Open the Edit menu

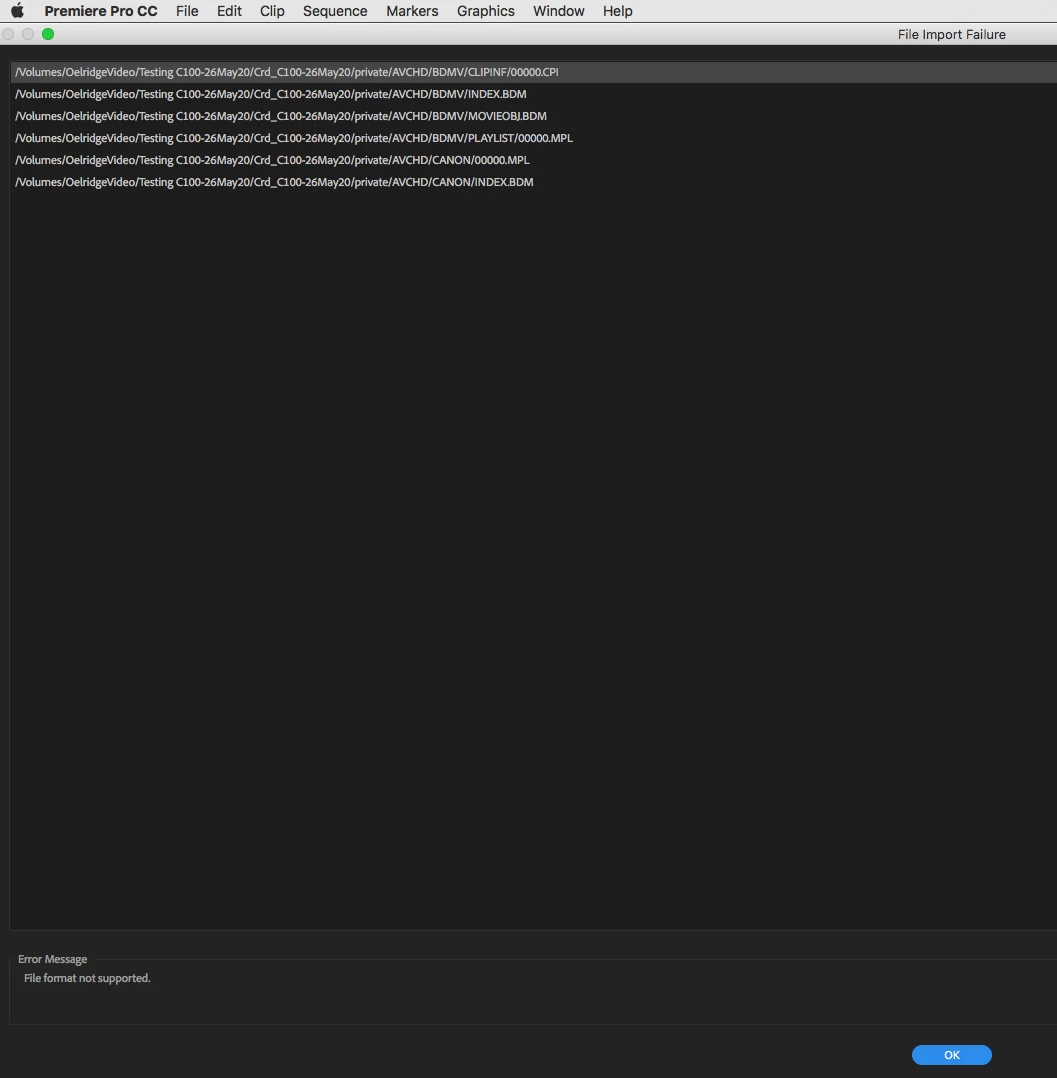click(x=229, y=11)
